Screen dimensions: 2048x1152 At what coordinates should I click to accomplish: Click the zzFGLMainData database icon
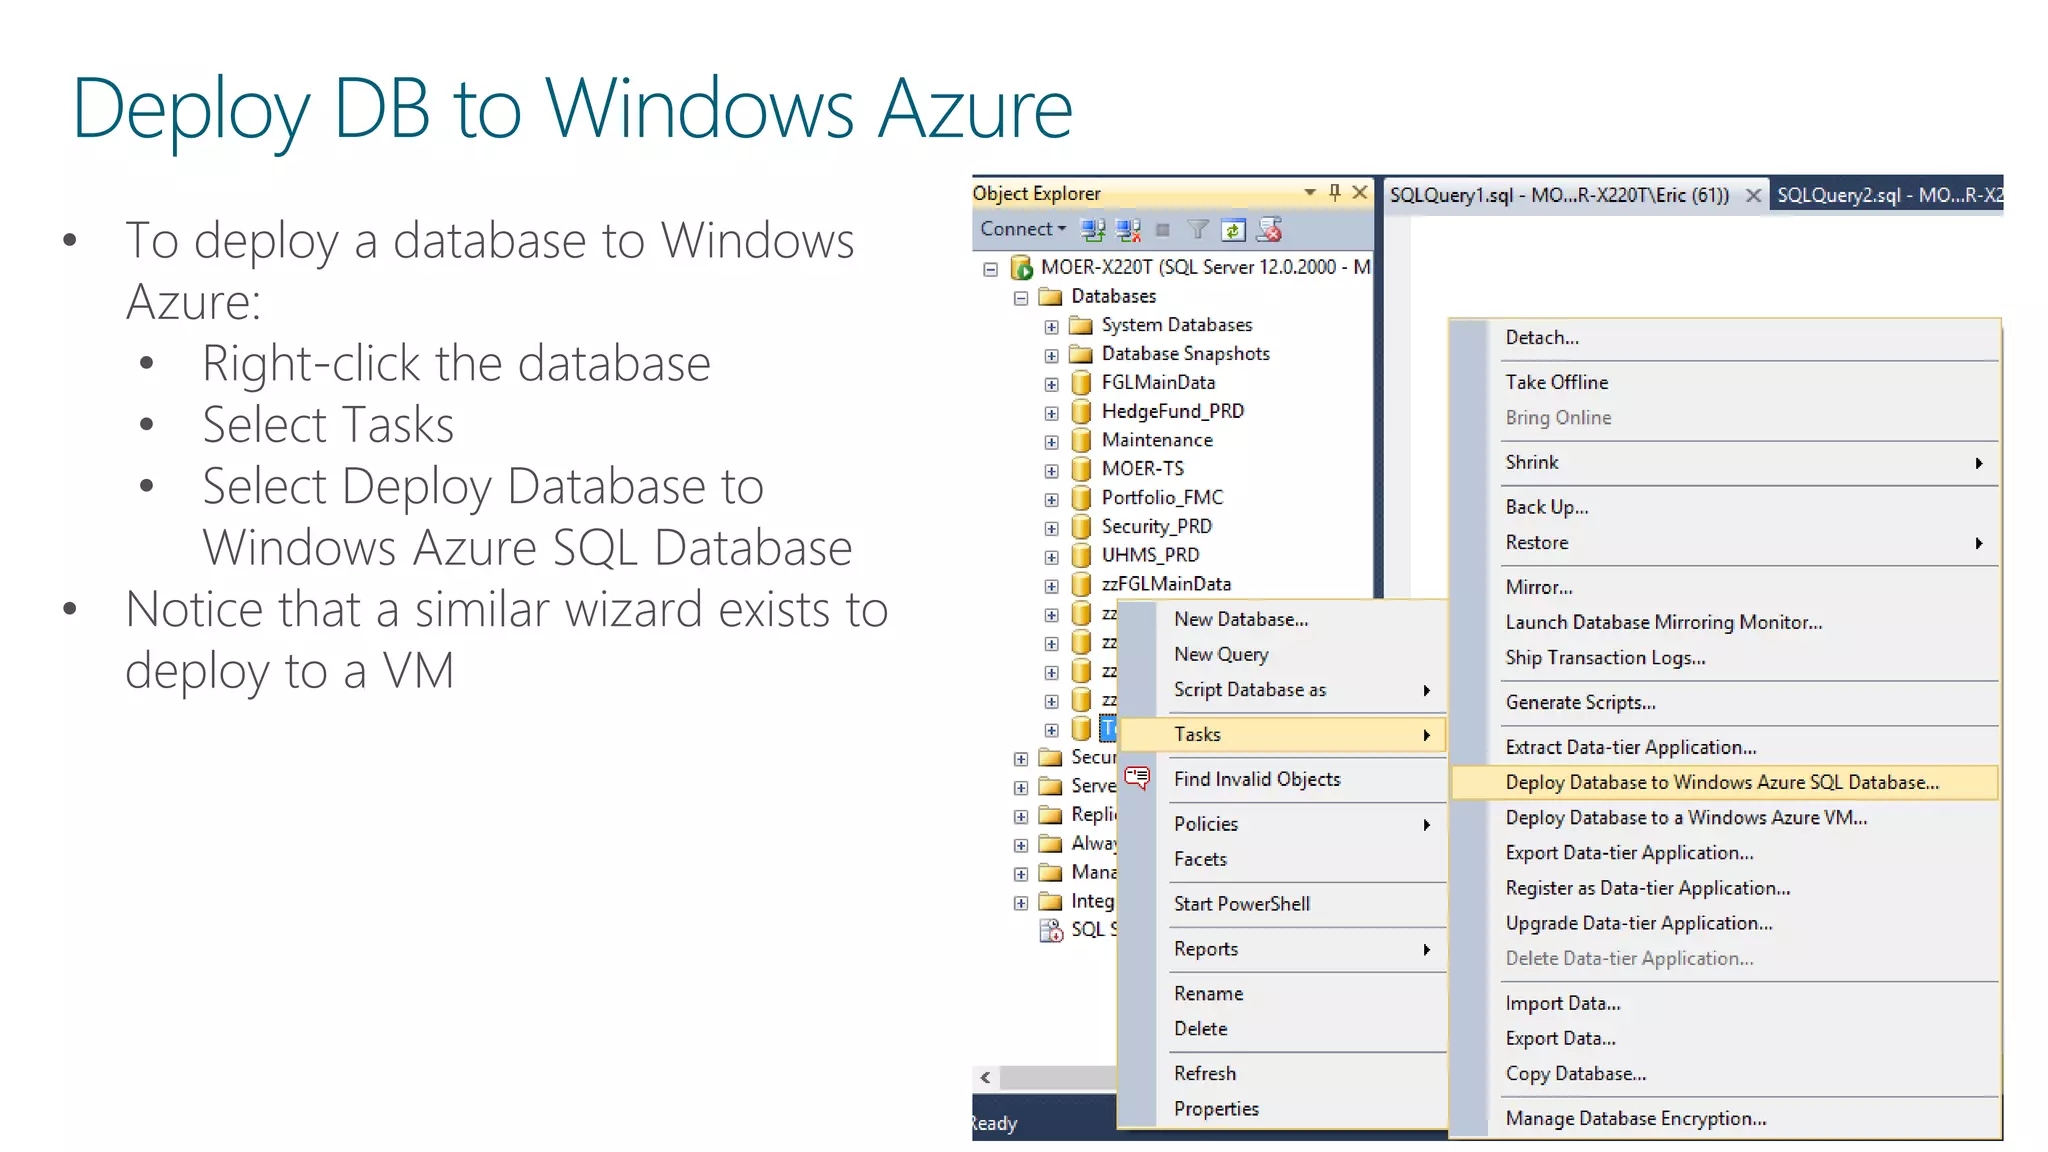click(x=1081, y=584)
